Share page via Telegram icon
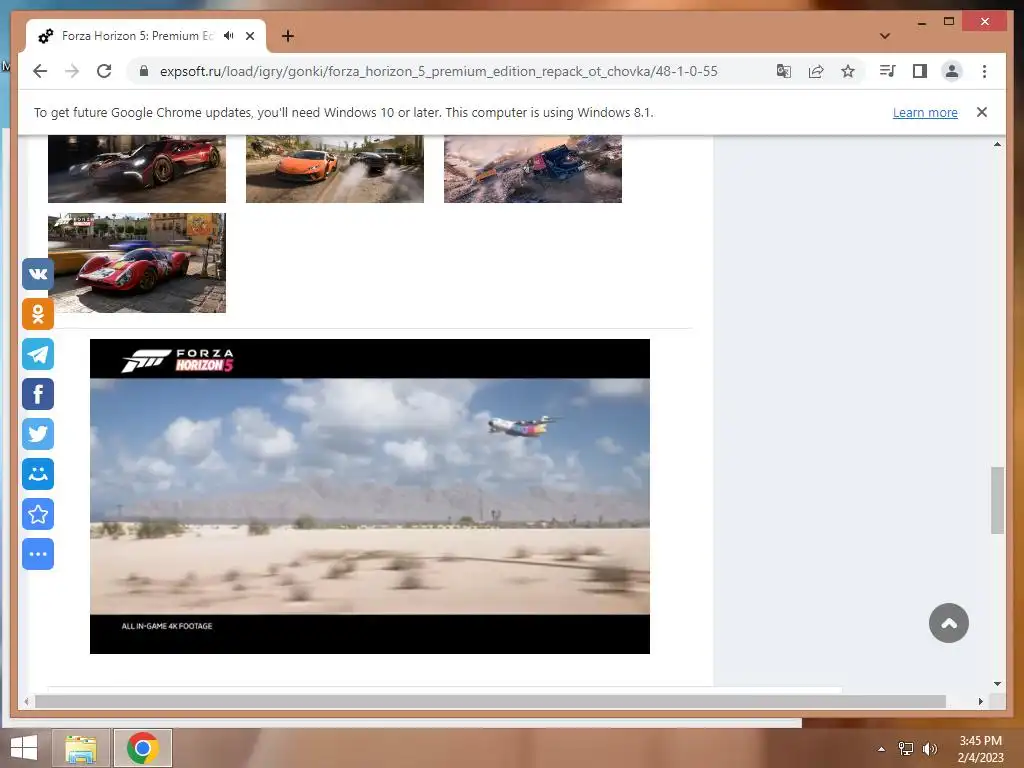The width and height of the screenshot is (1024, 768). (x=38, y=354)
